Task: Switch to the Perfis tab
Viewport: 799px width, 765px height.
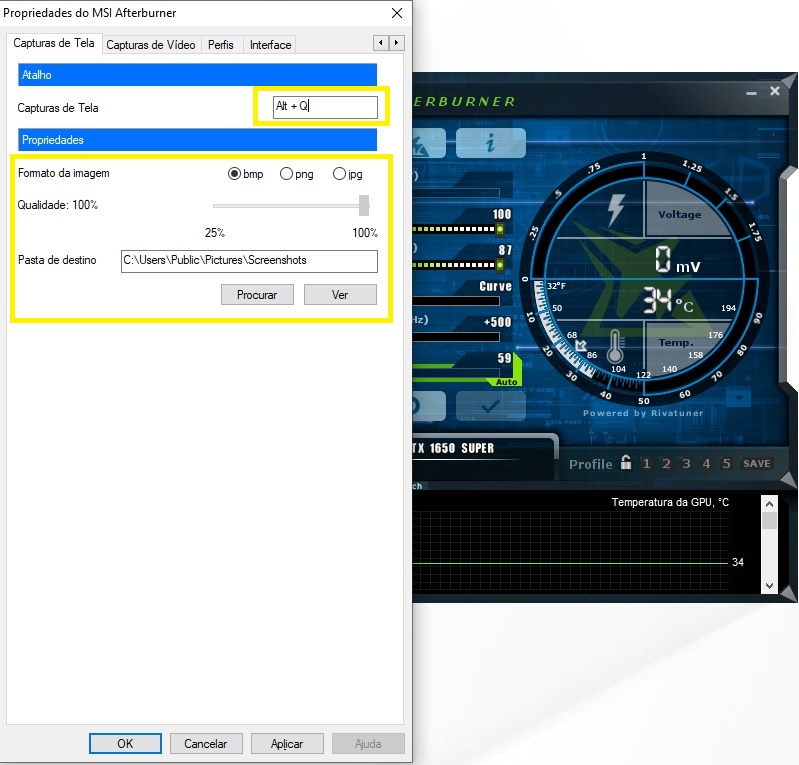Action: tap(221, 45)
